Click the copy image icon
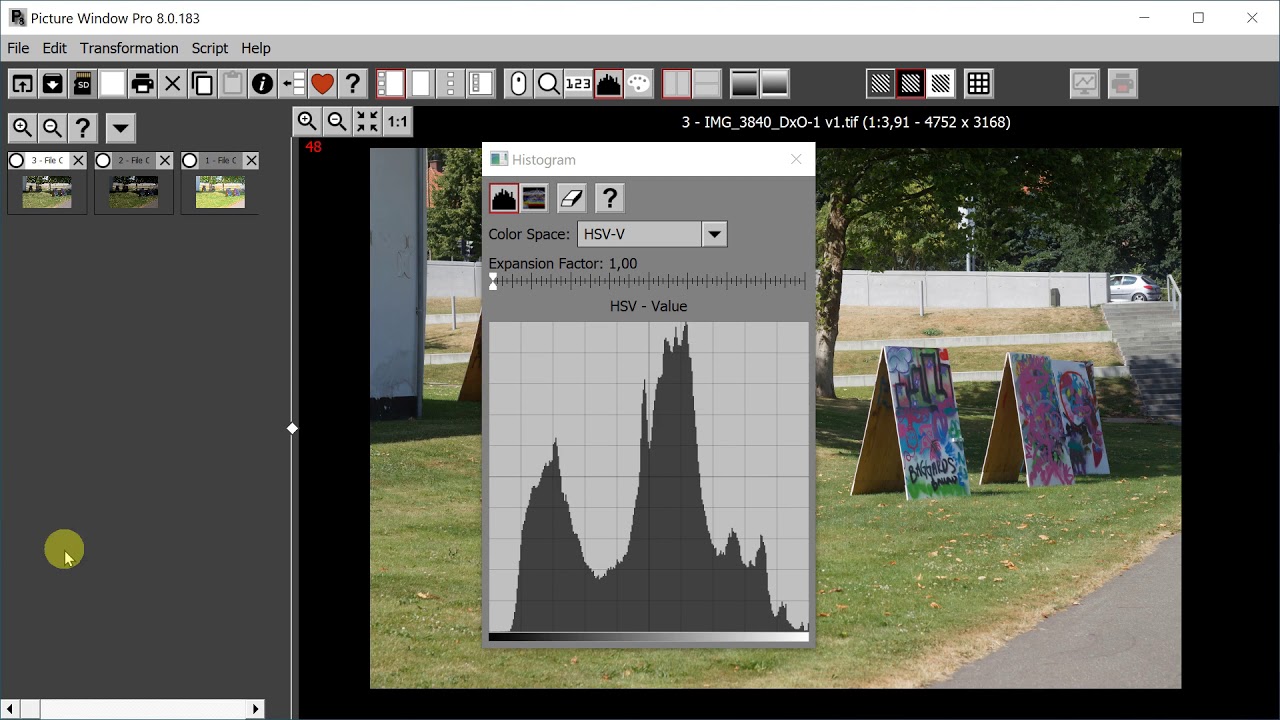The image size is (1280, 720). [202, 84]
